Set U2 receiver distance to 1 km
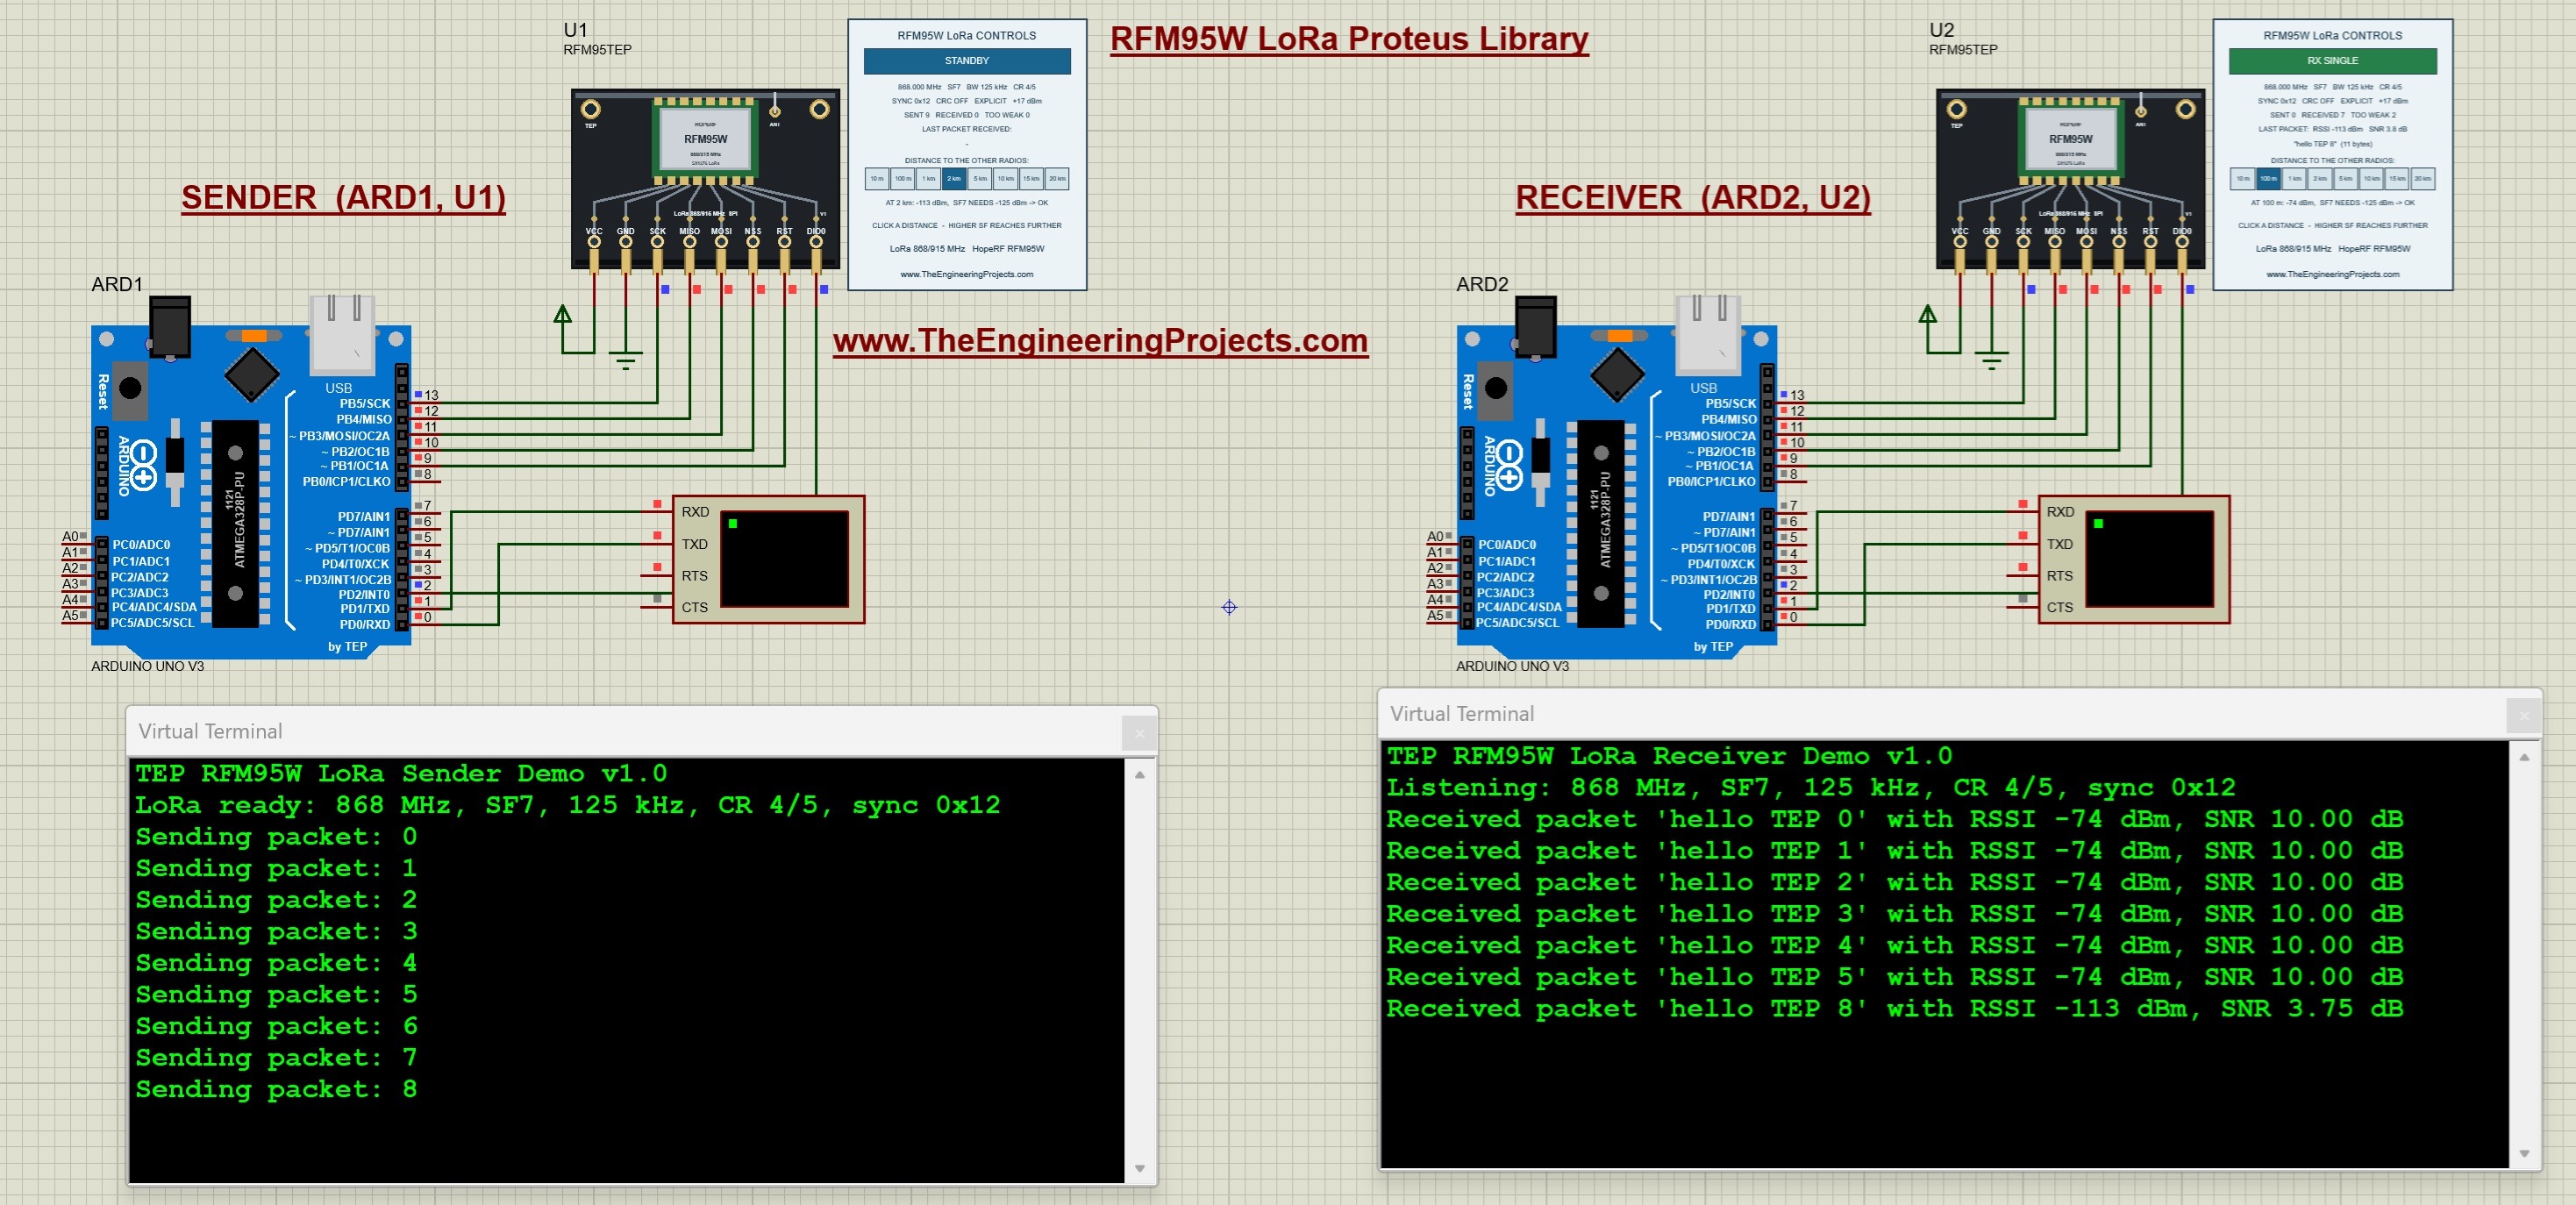The width and height of the screenshot is (2576, 1205). 2294,179
